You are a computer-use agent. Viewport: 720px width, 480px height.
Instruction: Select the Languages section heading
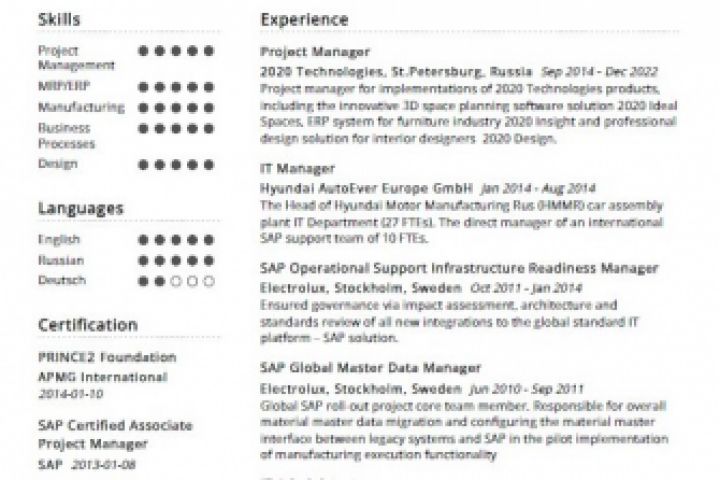[x=80, y=208]
